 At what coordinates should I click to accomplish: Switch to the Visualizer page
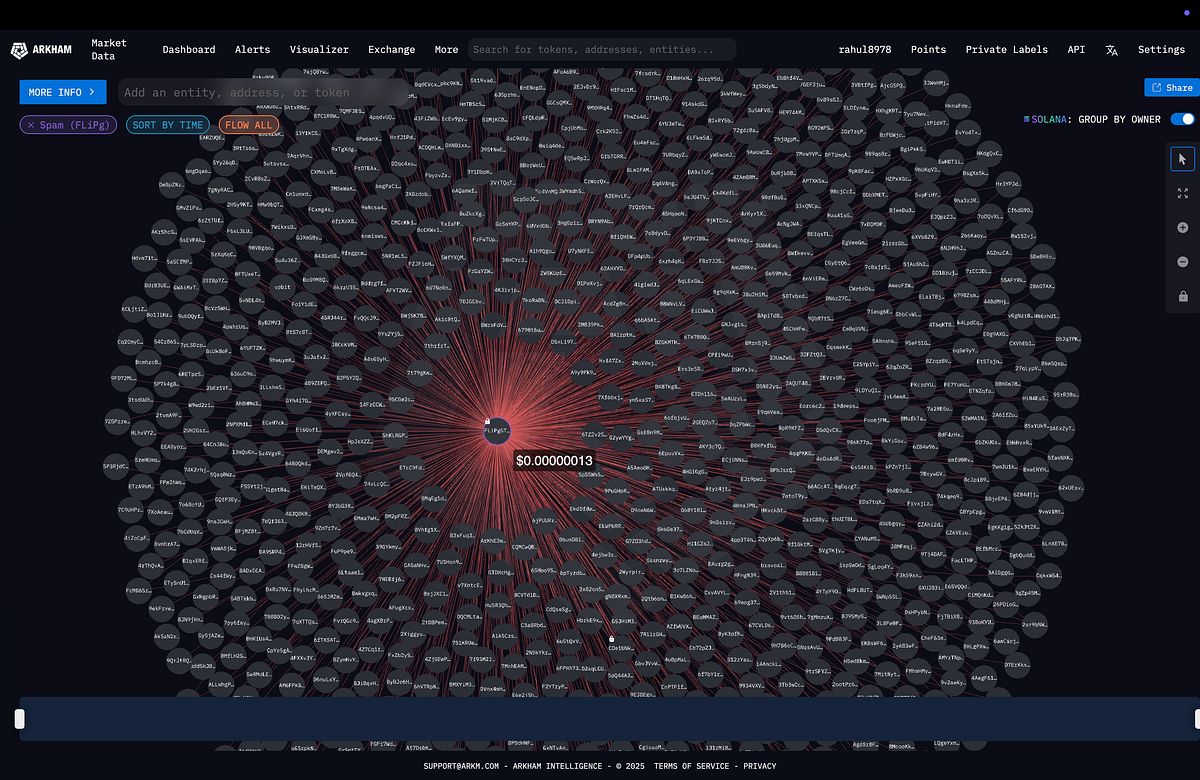click(x=319, y=50)
